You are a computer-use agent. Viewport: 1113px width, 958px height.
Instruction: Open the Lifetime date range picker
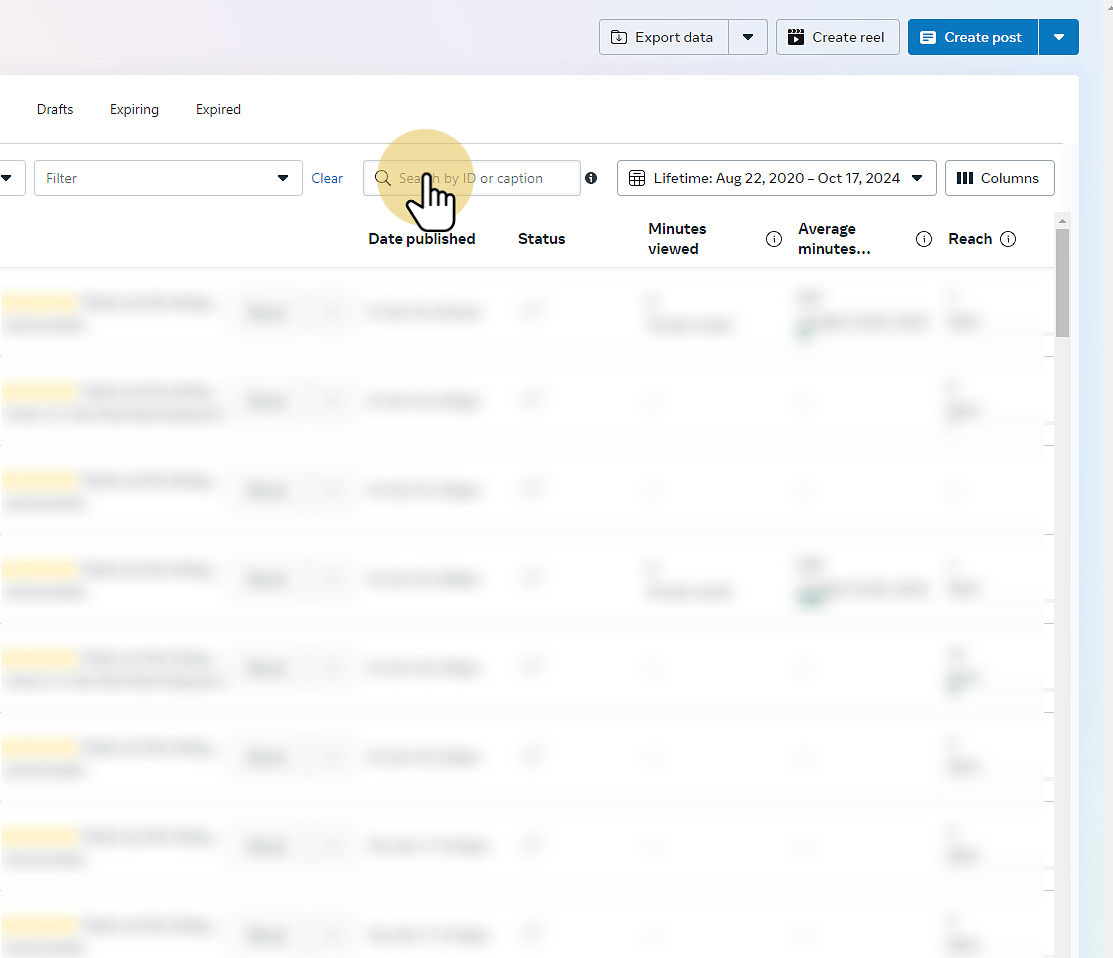777,178
